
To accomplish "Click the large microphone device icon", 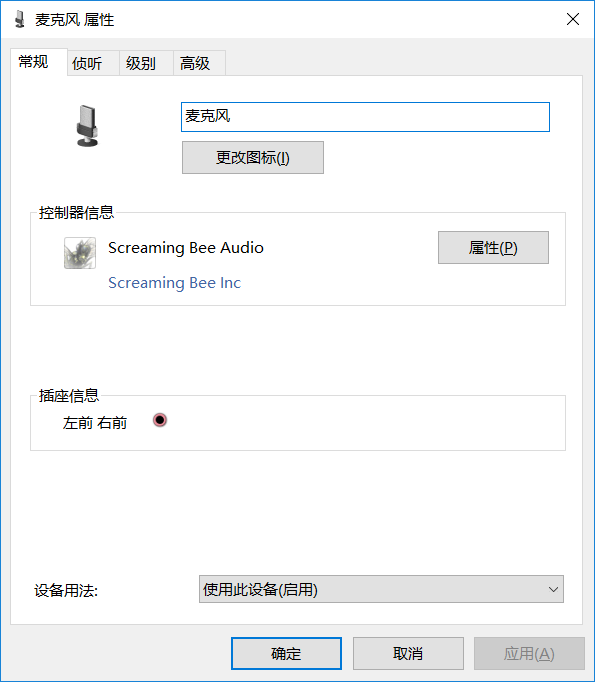I will coord(87,126).
